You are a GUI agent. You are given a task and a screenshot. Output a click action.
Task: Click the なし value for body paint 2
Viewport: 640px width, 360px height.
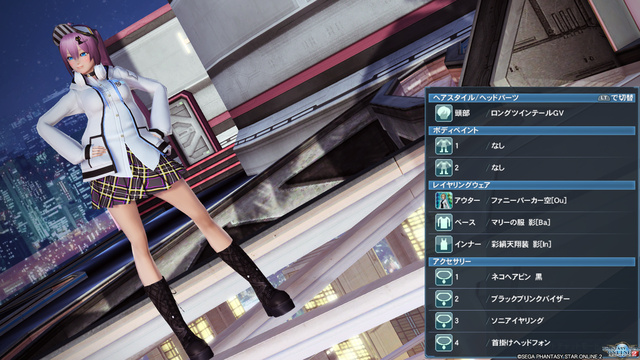click(498, 168)
